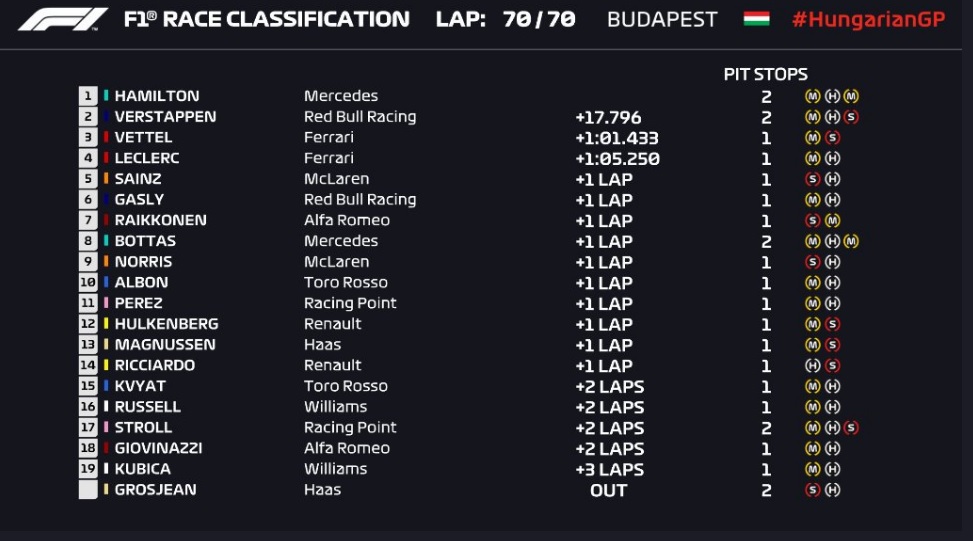
Task: Select Kubica's +3 LAPS gap
Action: pyautogui.click(x=609, y=470)
